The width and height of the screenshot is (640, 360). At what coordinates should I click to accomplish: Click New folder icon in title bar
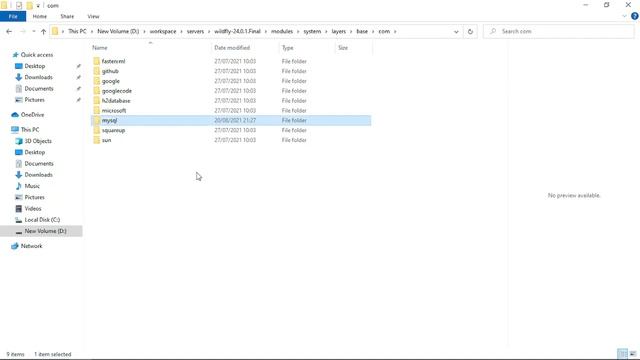29,6
